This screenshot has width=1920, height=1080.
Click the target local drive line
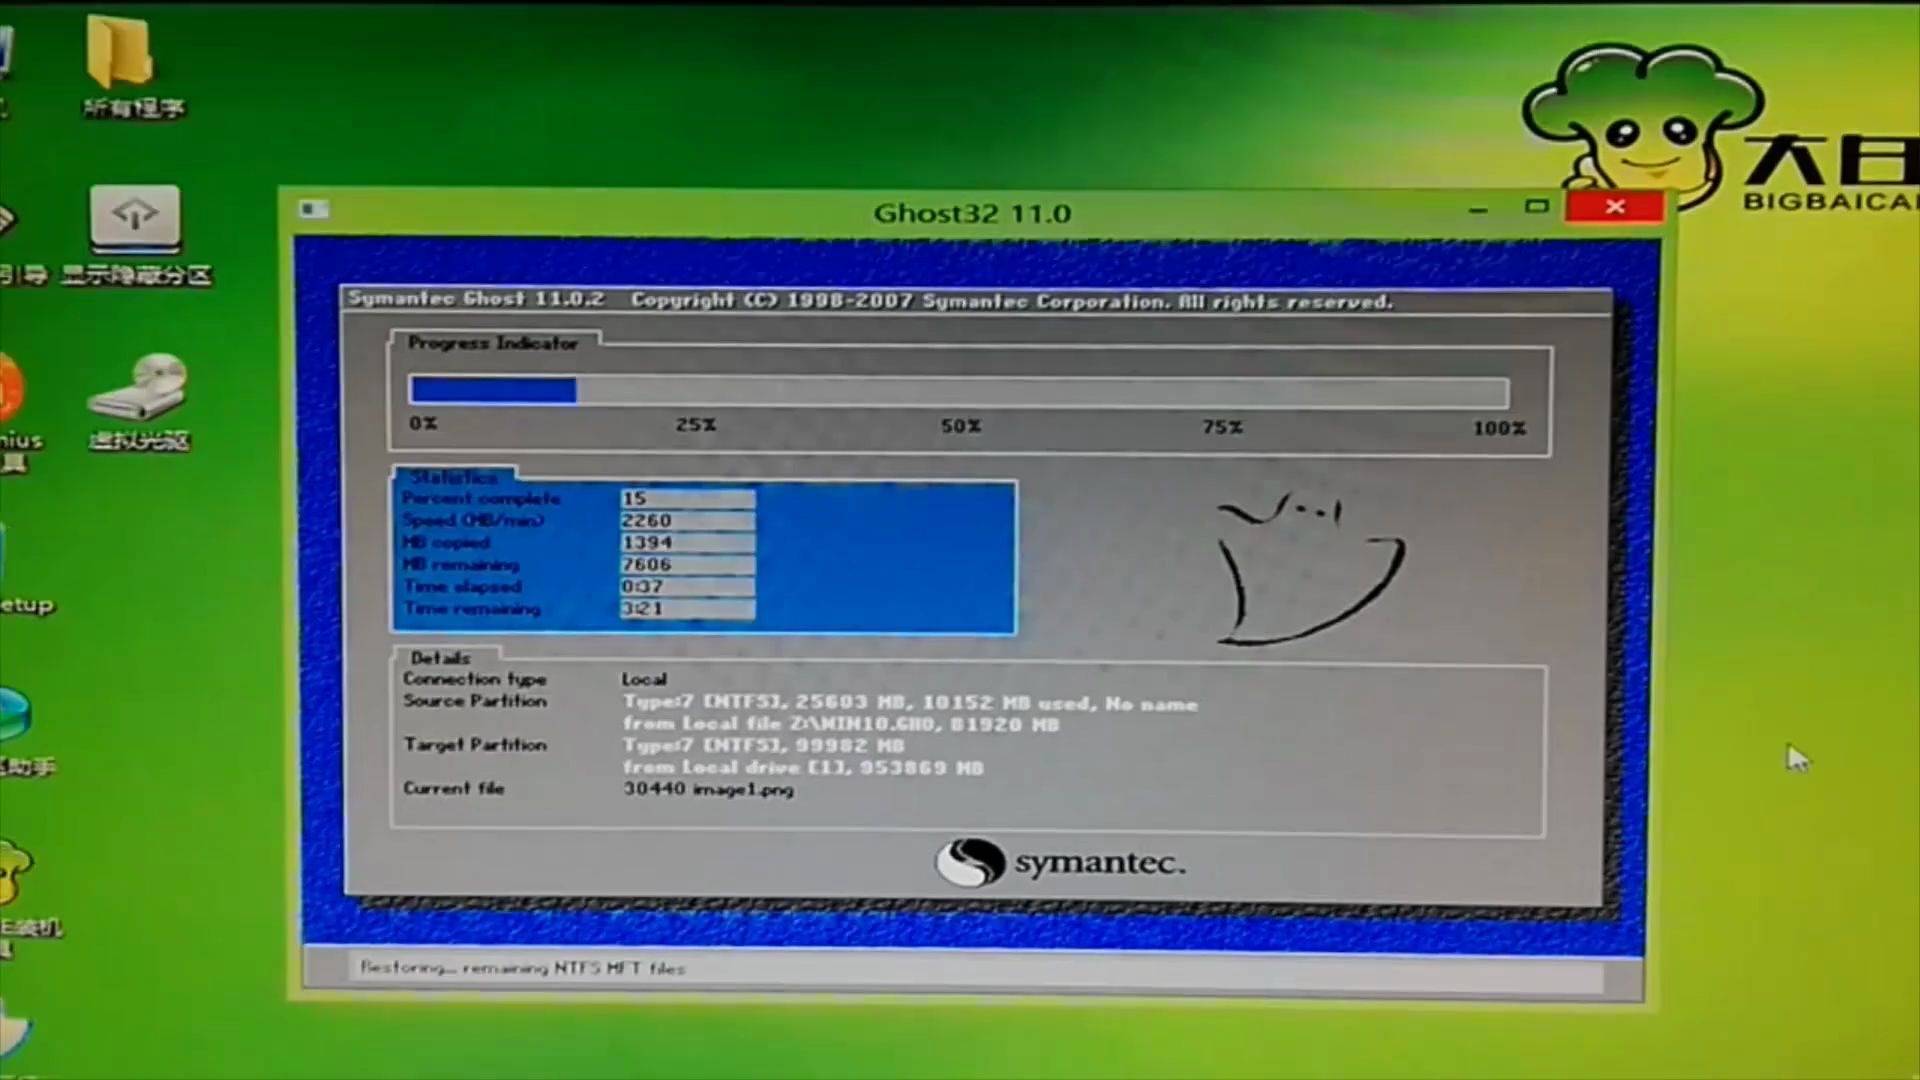pyautogui.click(x=803, y=768)
